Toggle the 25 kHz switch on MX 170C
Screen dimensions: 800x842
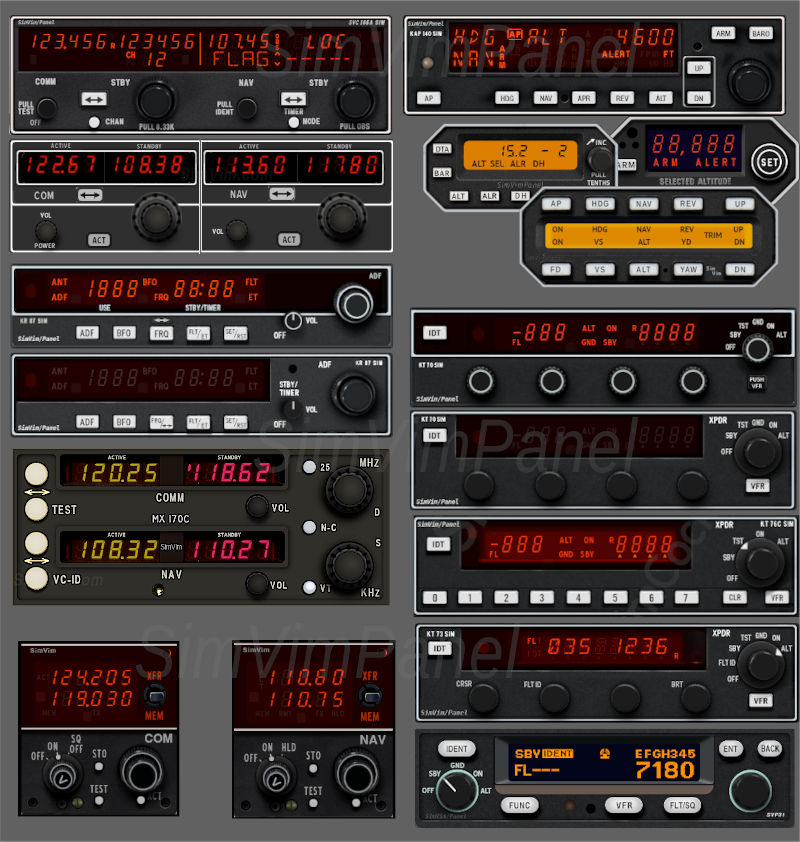point(309,468)
